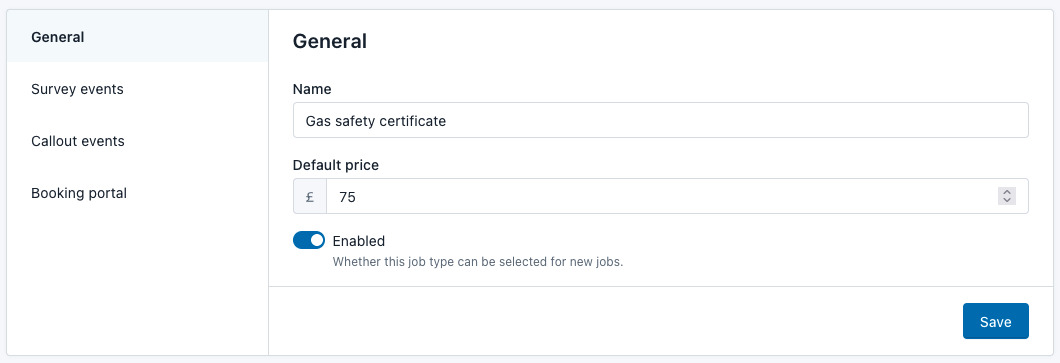Click the 'Enabled' label next to switch
The image size is (1060, 363).
(x=359, y=241)
